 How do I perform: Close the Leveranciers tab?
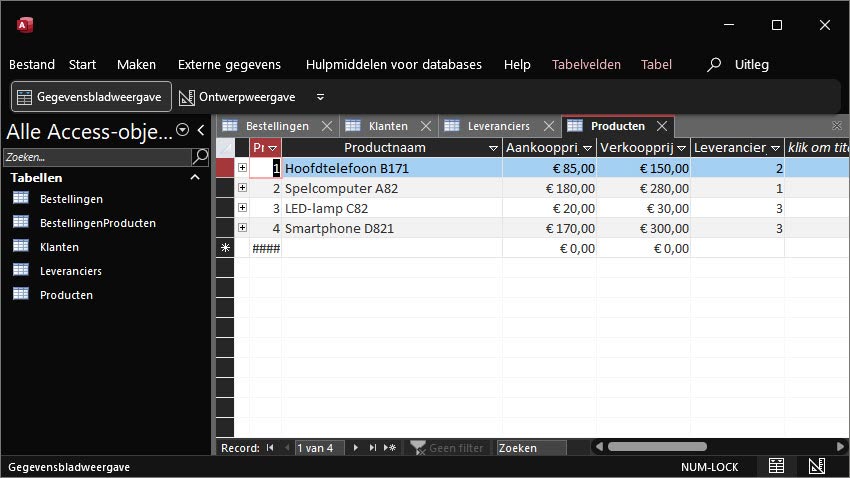549,126
